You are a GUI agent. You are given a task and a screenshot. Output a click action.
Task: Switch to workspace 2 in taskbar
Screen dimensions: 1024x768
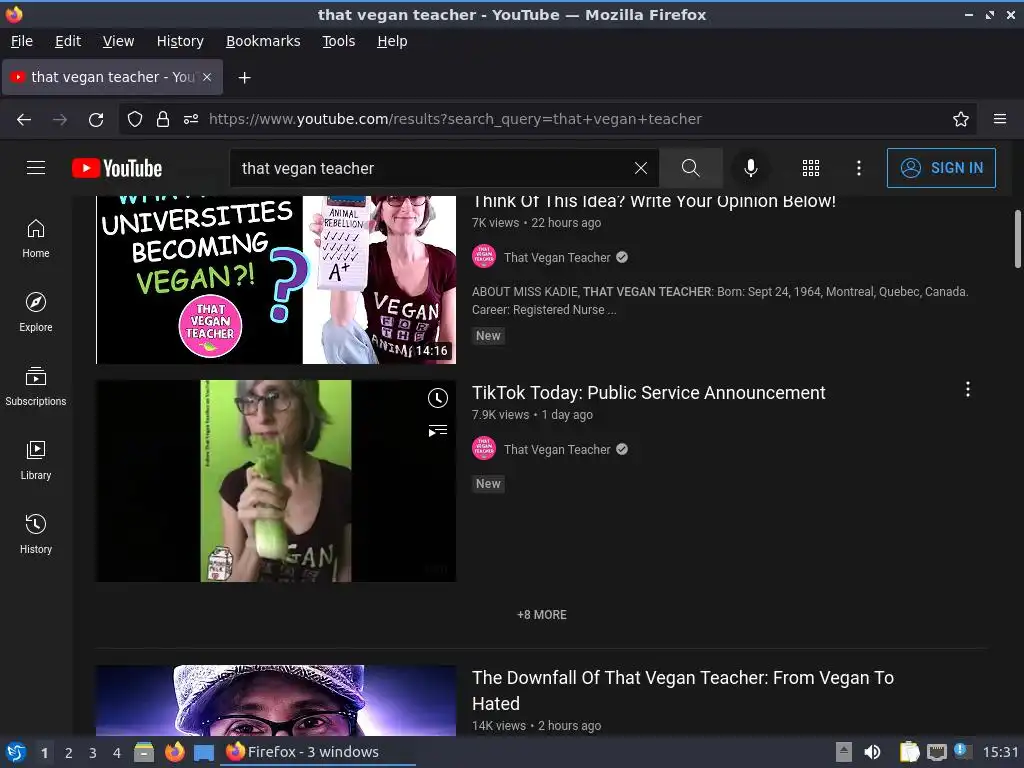point(69,753)
